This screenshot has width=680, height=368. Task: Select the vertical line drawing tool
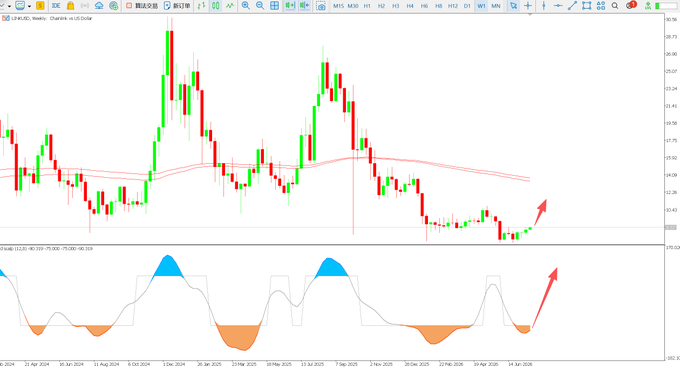pos(544,6)
